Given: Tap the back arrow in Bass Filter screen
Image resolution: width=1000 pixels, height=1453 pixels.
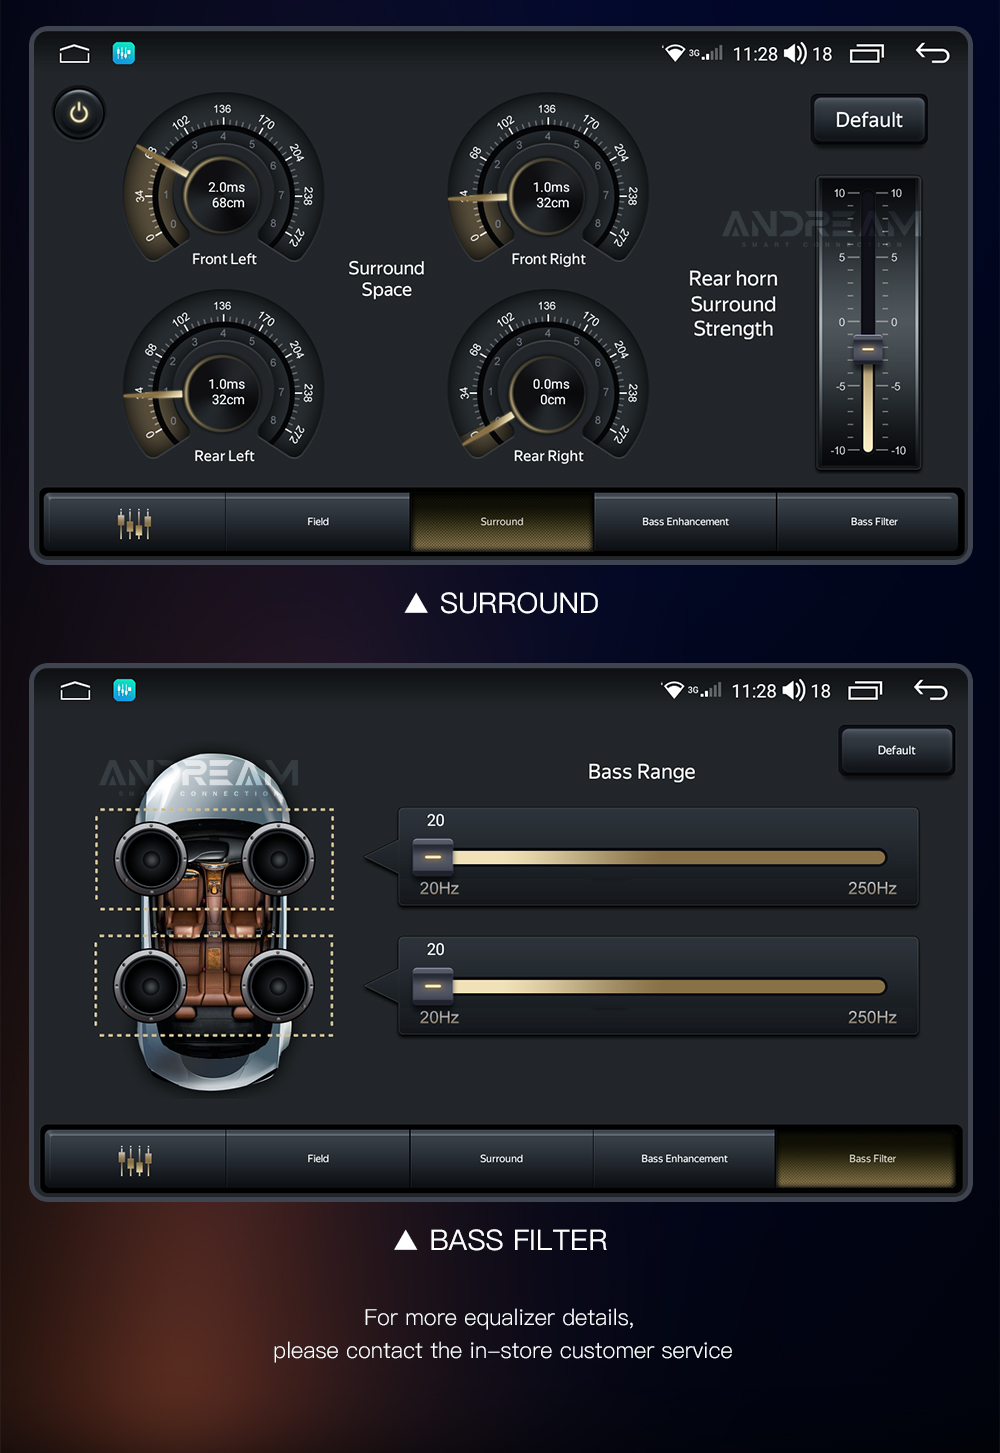Looking at the screenshot, I should pyautogui.click(x=930, y=690).
